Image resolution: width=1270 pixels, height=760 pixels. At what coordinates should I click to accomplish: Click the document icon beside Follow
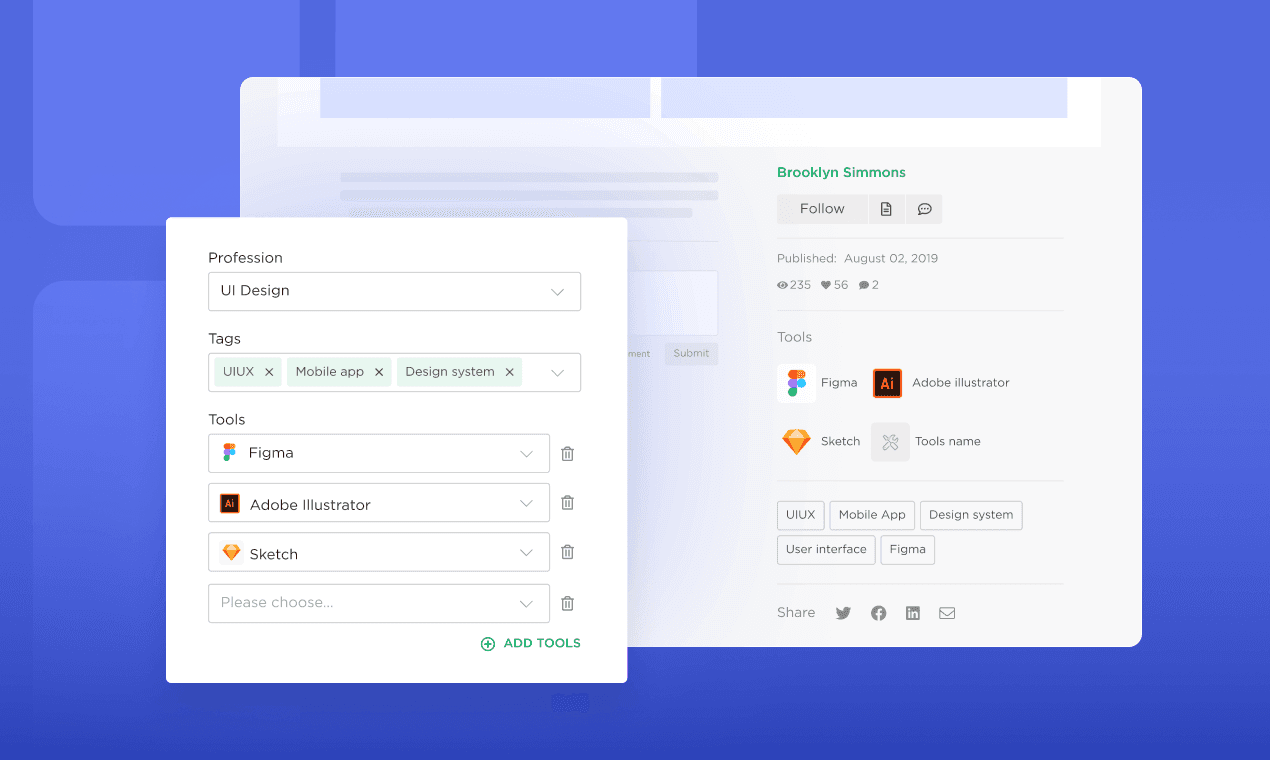tap(886, 209)
